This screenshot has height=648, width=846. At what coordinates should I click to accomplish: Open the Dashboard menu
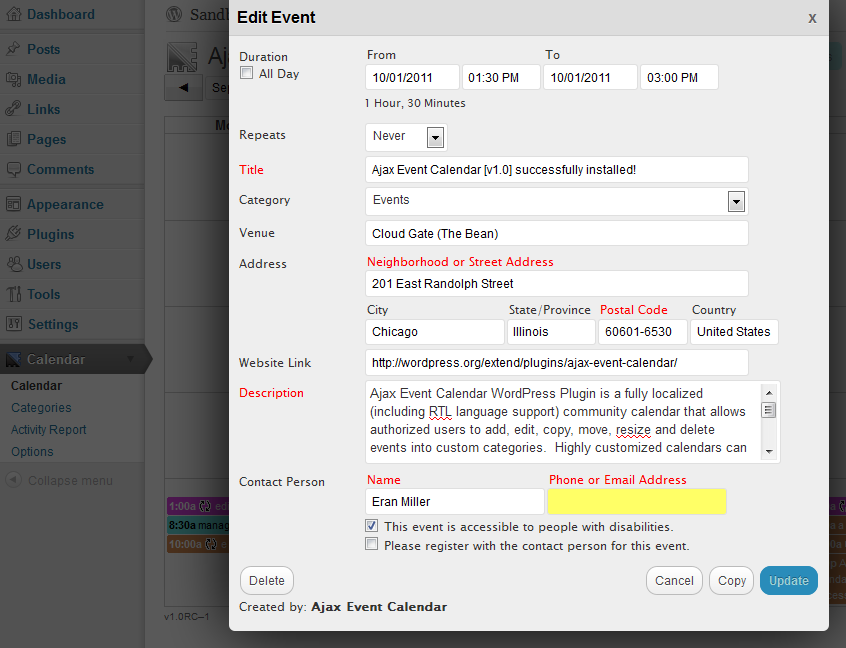point(61,14)
